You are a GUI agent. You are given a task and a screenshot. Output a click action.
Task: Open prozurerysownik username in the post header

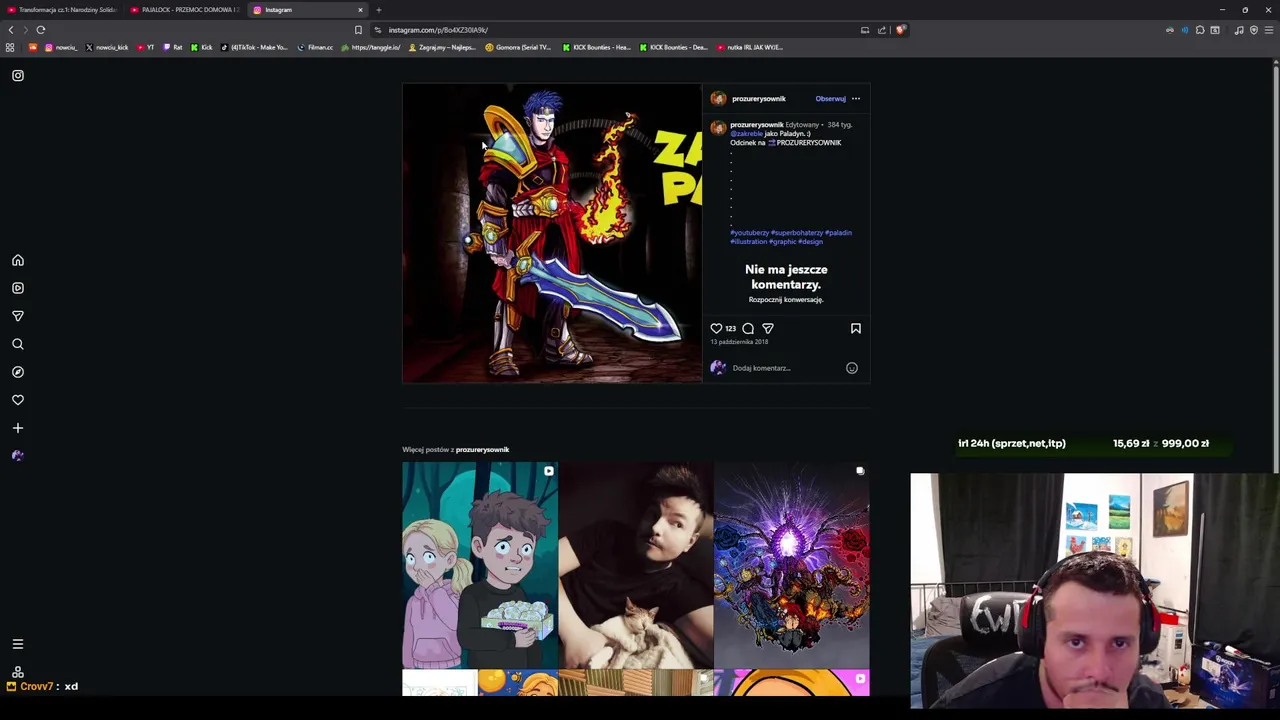[758, 99]
